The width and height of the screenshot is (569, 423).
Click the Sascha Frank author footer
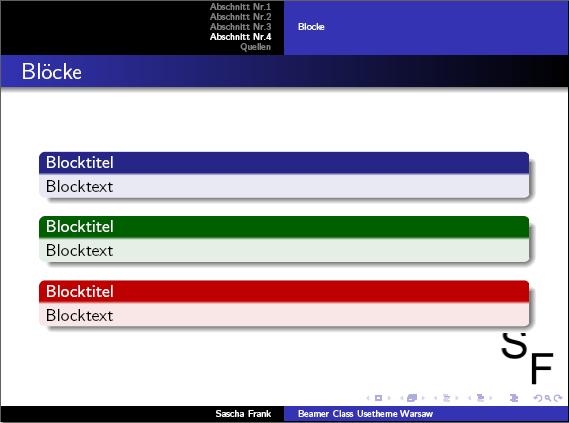(243, 414)
